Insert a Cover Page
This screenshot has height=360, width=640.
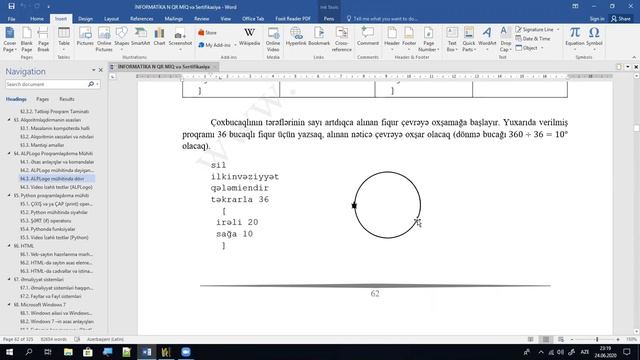(9, 40)
